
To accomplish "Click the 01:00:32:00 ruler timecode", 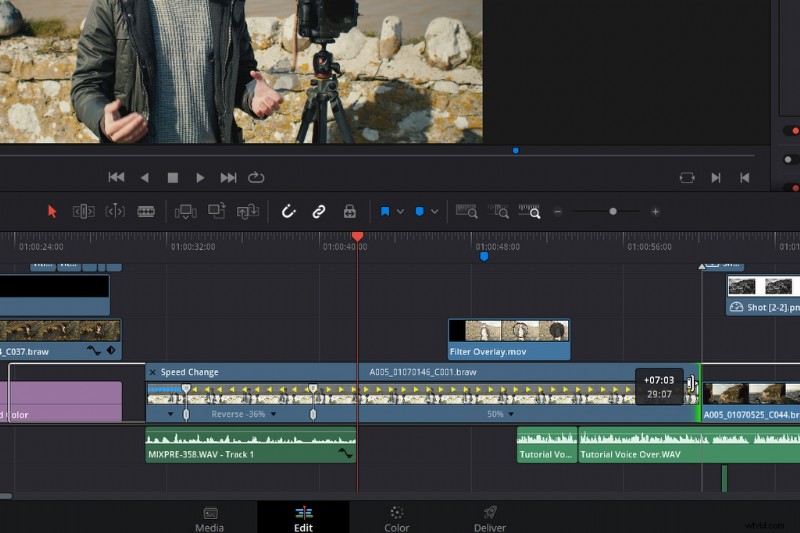I will pos(193,247).
